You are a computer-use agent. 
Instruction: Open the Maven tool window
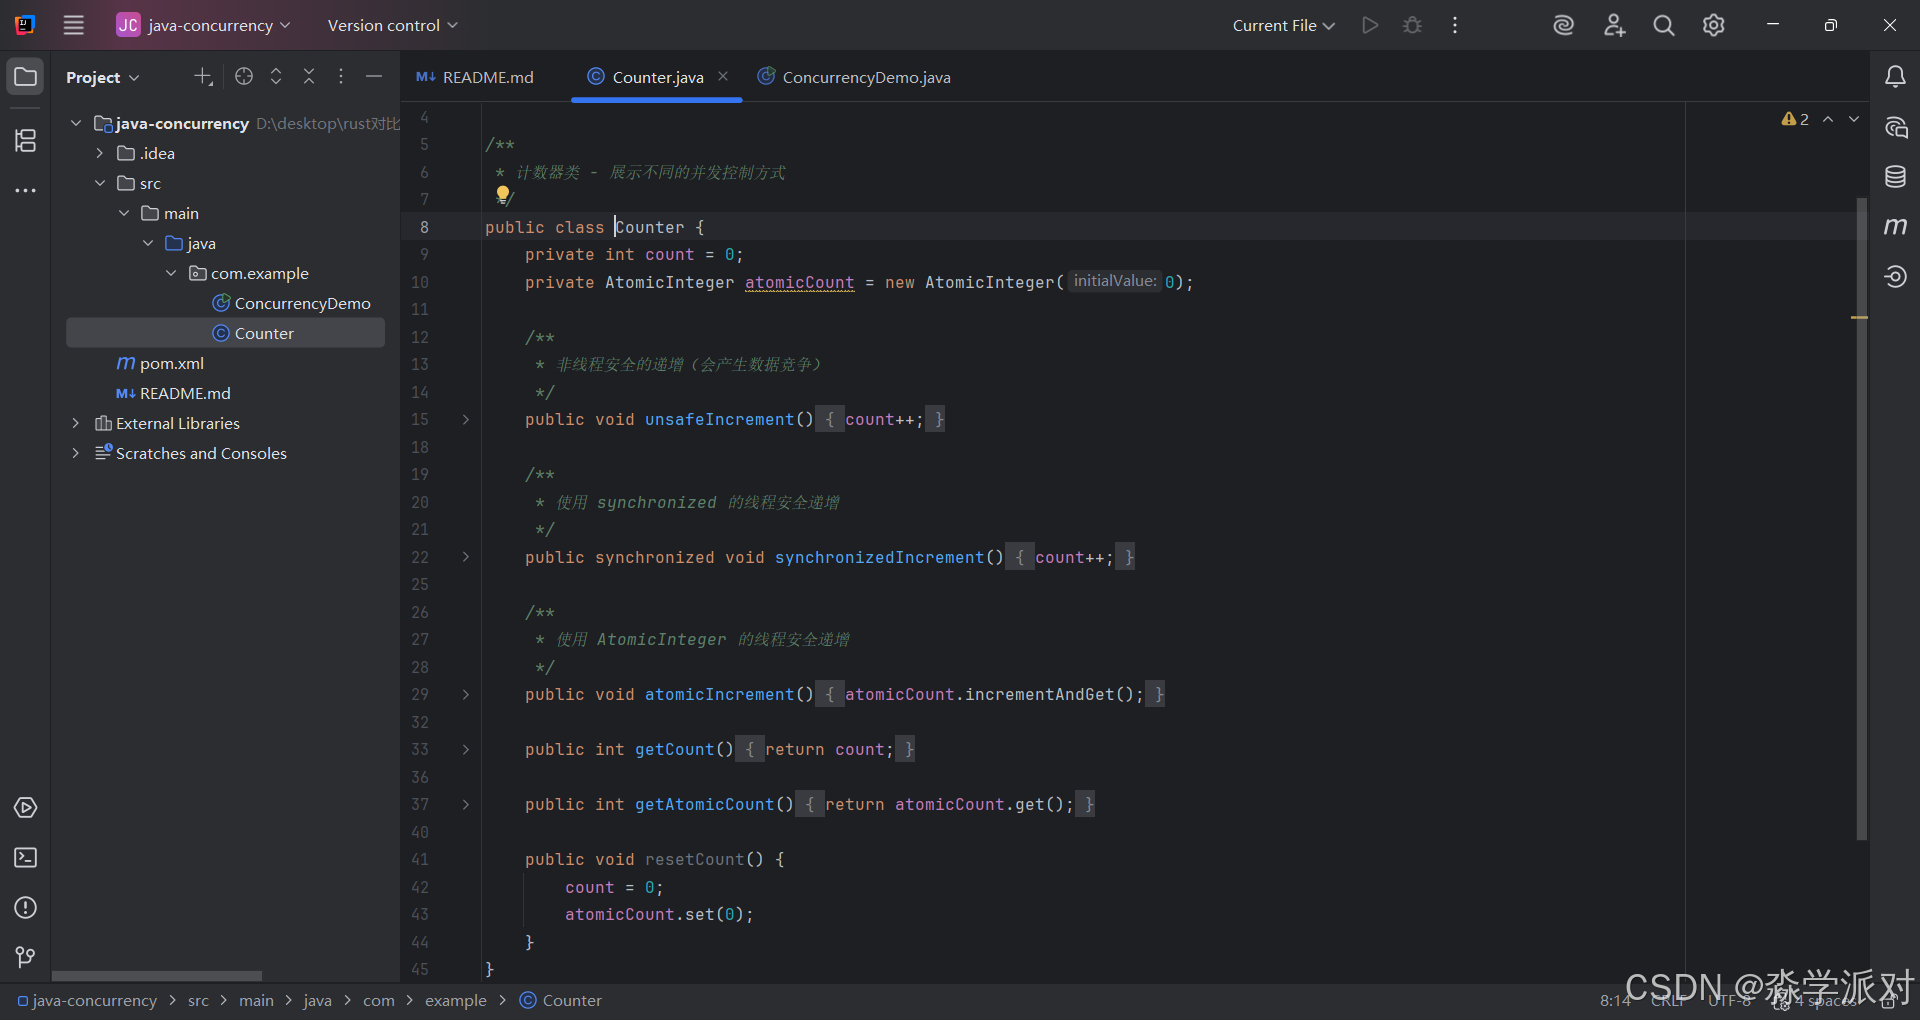(x=1896, y=226)
